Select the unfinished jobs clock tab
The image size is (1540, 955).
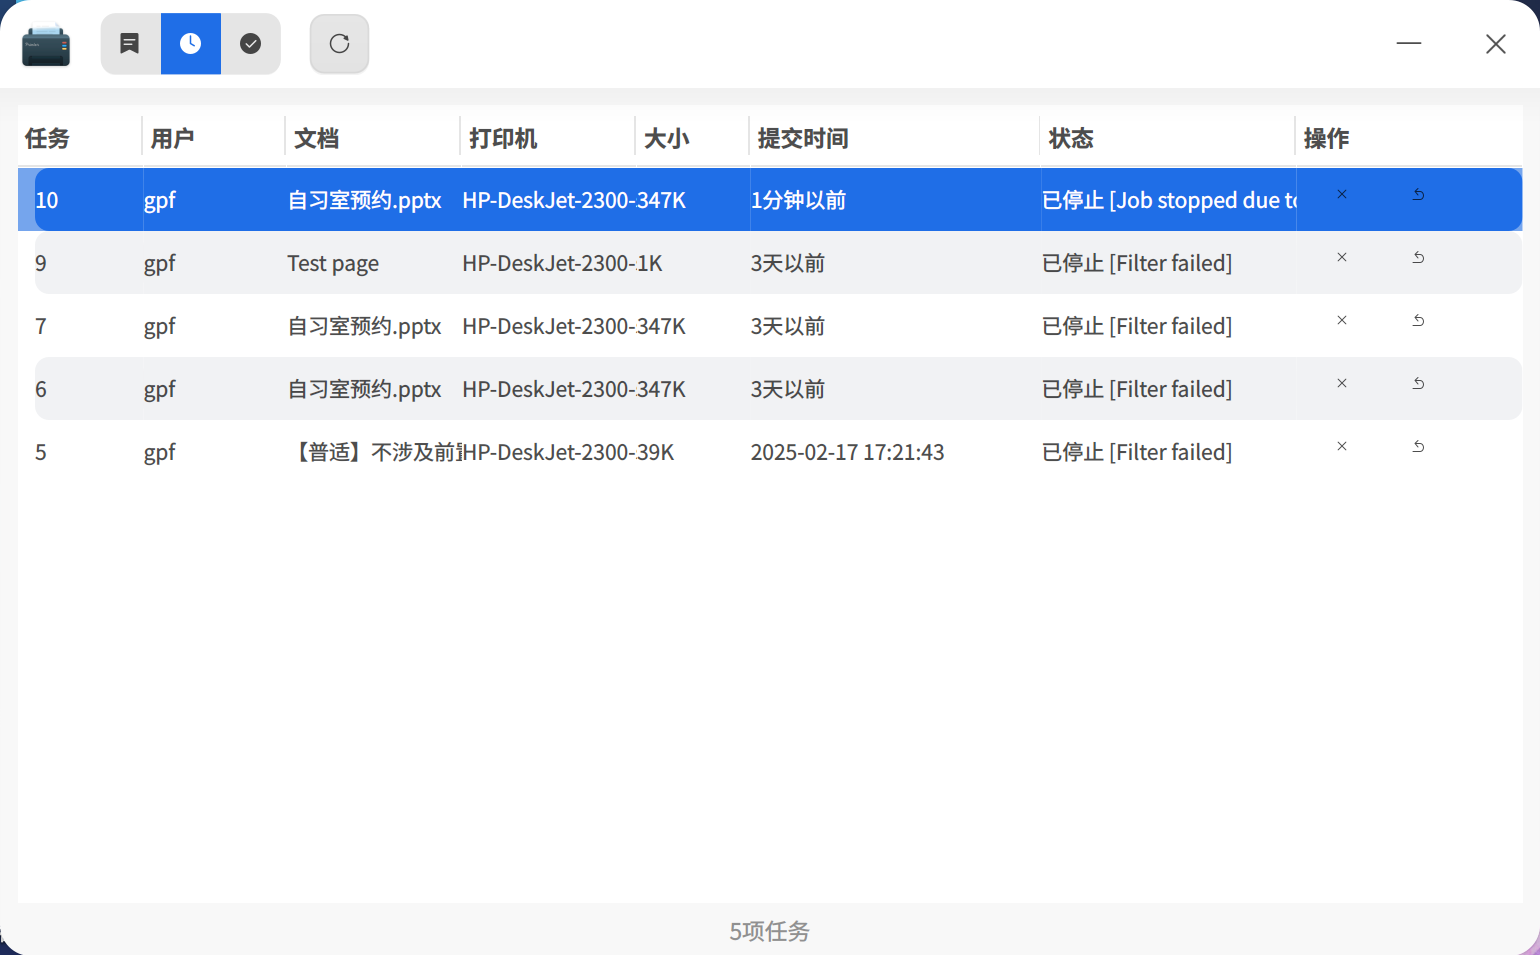coord(190,44)
